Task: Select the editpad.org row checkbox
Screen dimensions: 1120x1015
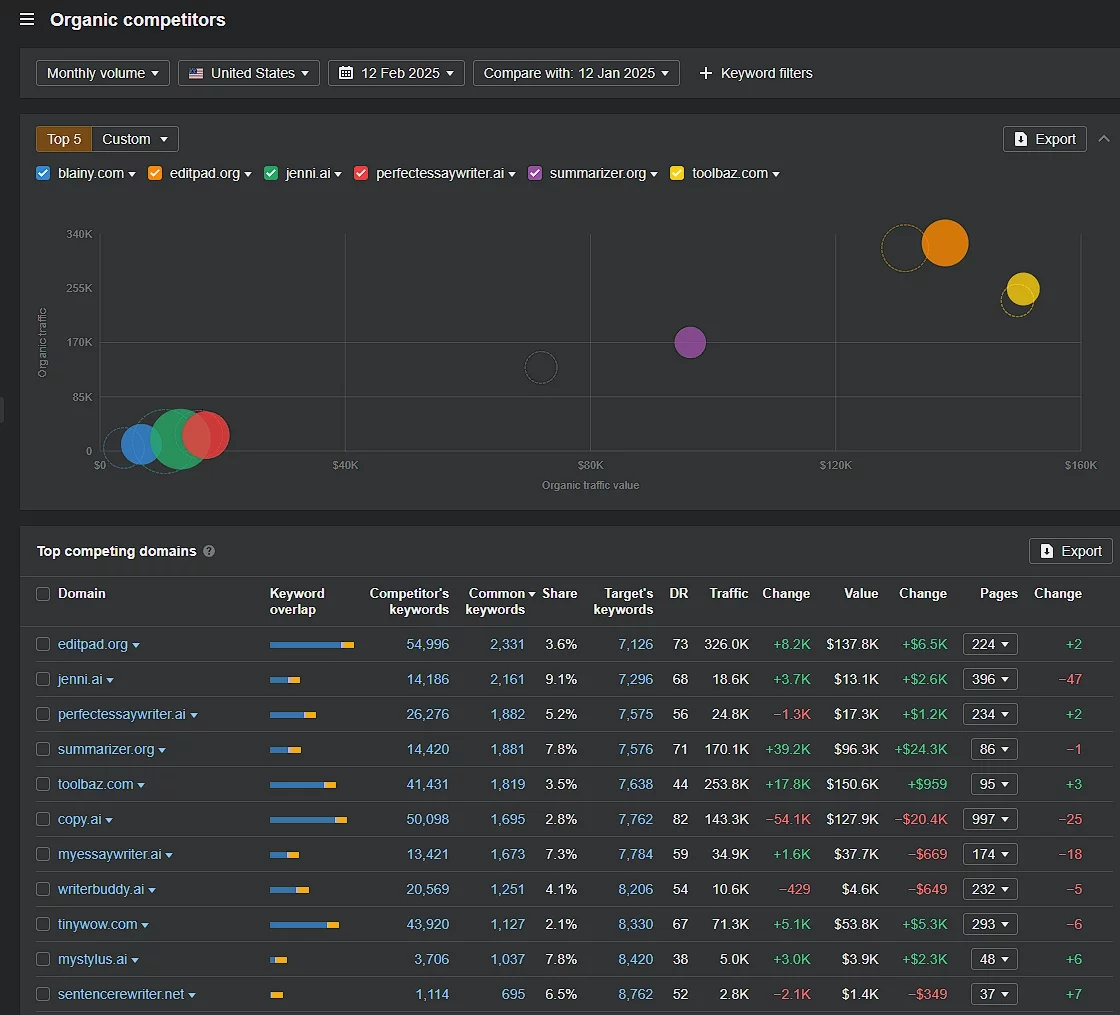Action: [x=43, y=644]
